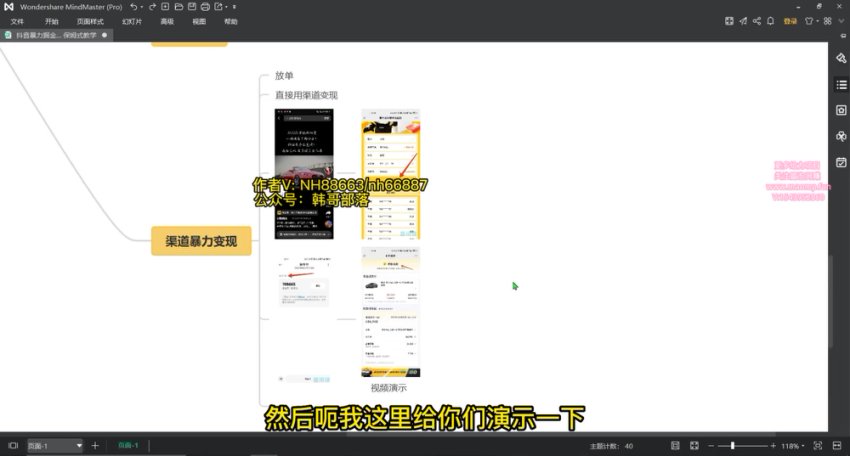The height and width of the screenshot is (456, 850).
Task: Click the 登录 login button
Action: click(x=790, y=20)
